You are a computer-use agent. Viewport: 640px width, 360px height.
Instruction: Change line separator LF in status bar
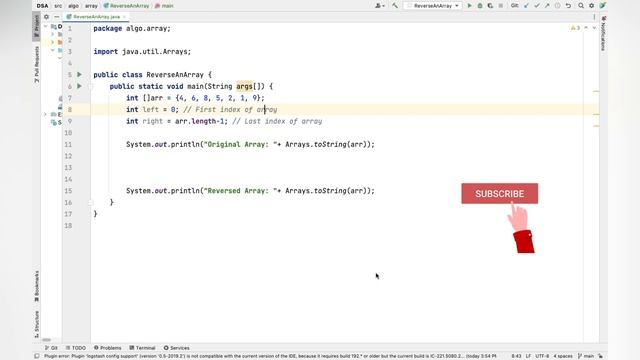[528, 356]
